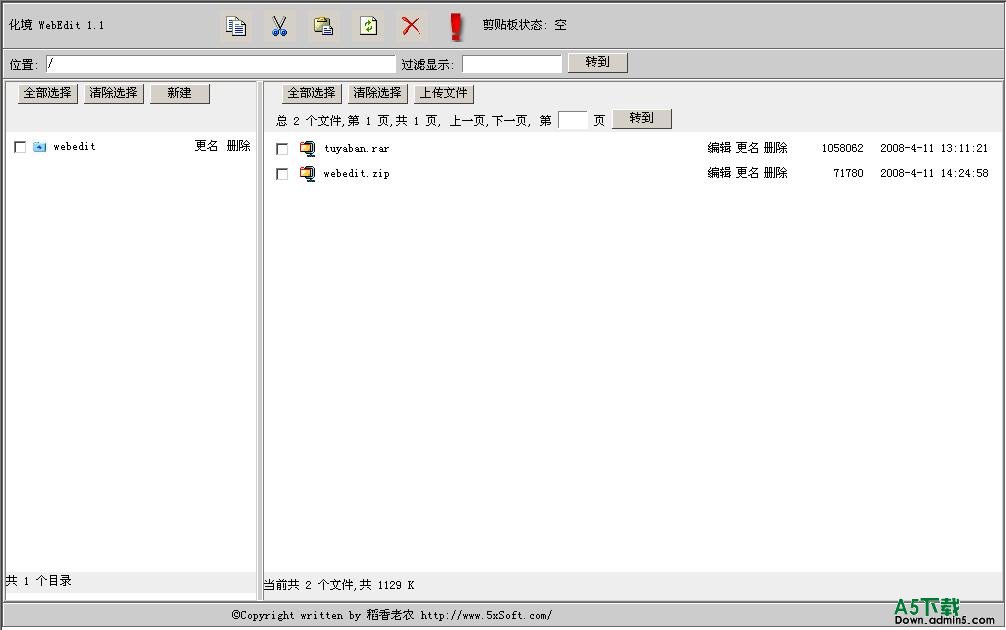This screenshot has width=1006, height=630.
Task: Click 编辑 link for tuyaban.rar
Action: tap(719, 148)
